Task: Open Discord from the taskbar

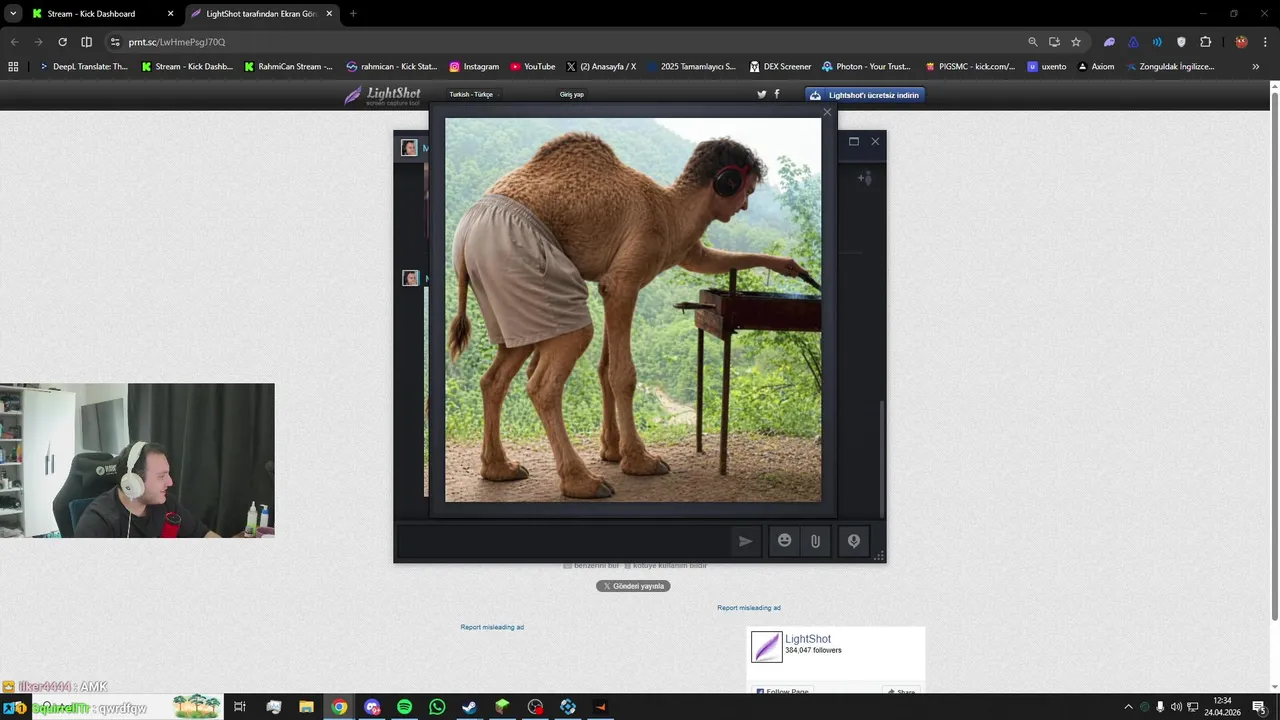Action: tap(372, 707)
